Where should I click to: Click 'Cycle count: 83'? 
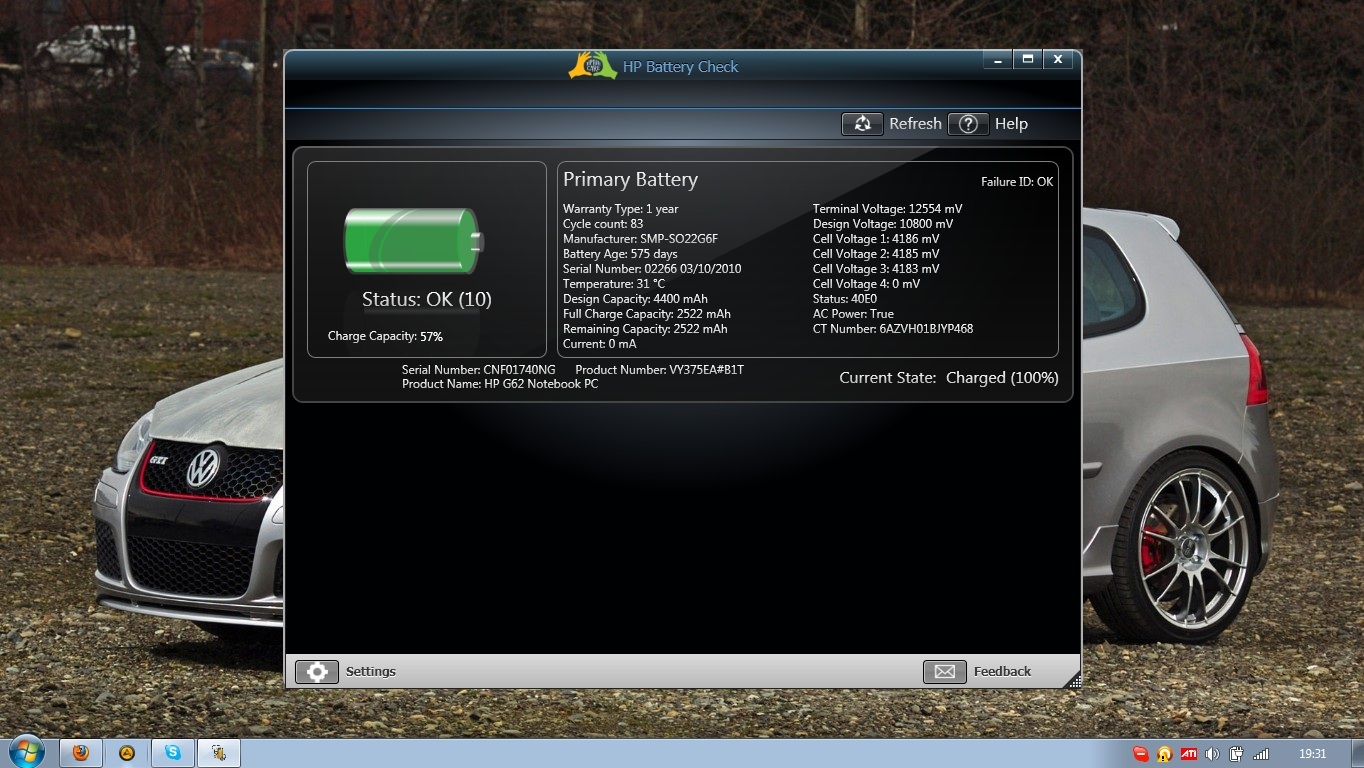(603, 224)
